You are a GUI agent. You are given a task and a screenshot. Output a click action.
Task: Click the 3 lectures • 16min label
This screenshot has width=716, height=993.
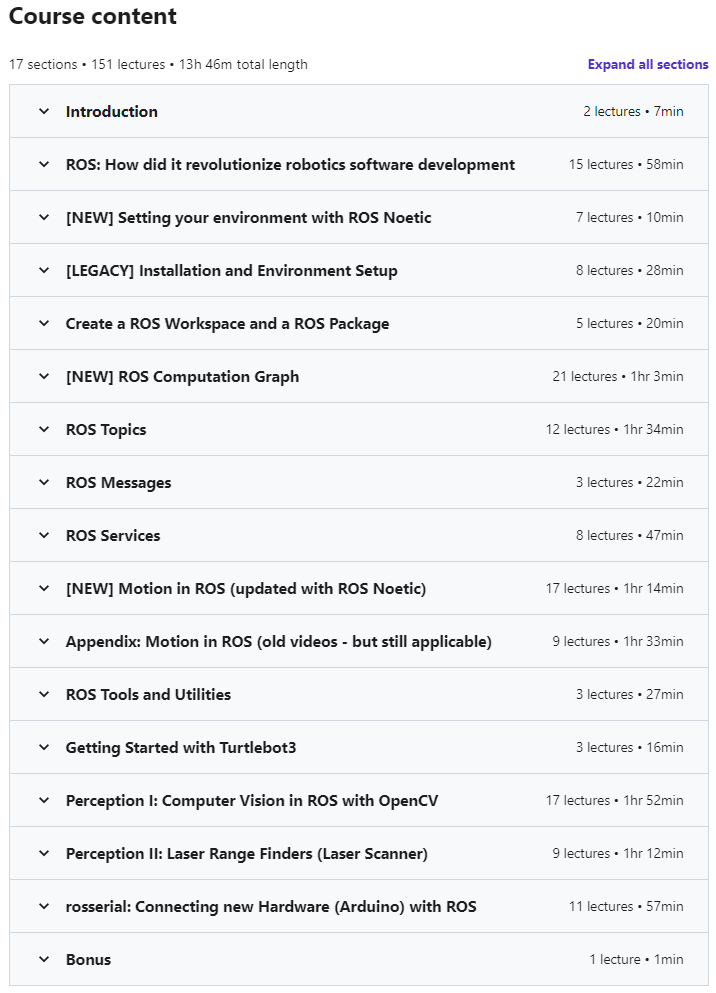tap(629, 747)
